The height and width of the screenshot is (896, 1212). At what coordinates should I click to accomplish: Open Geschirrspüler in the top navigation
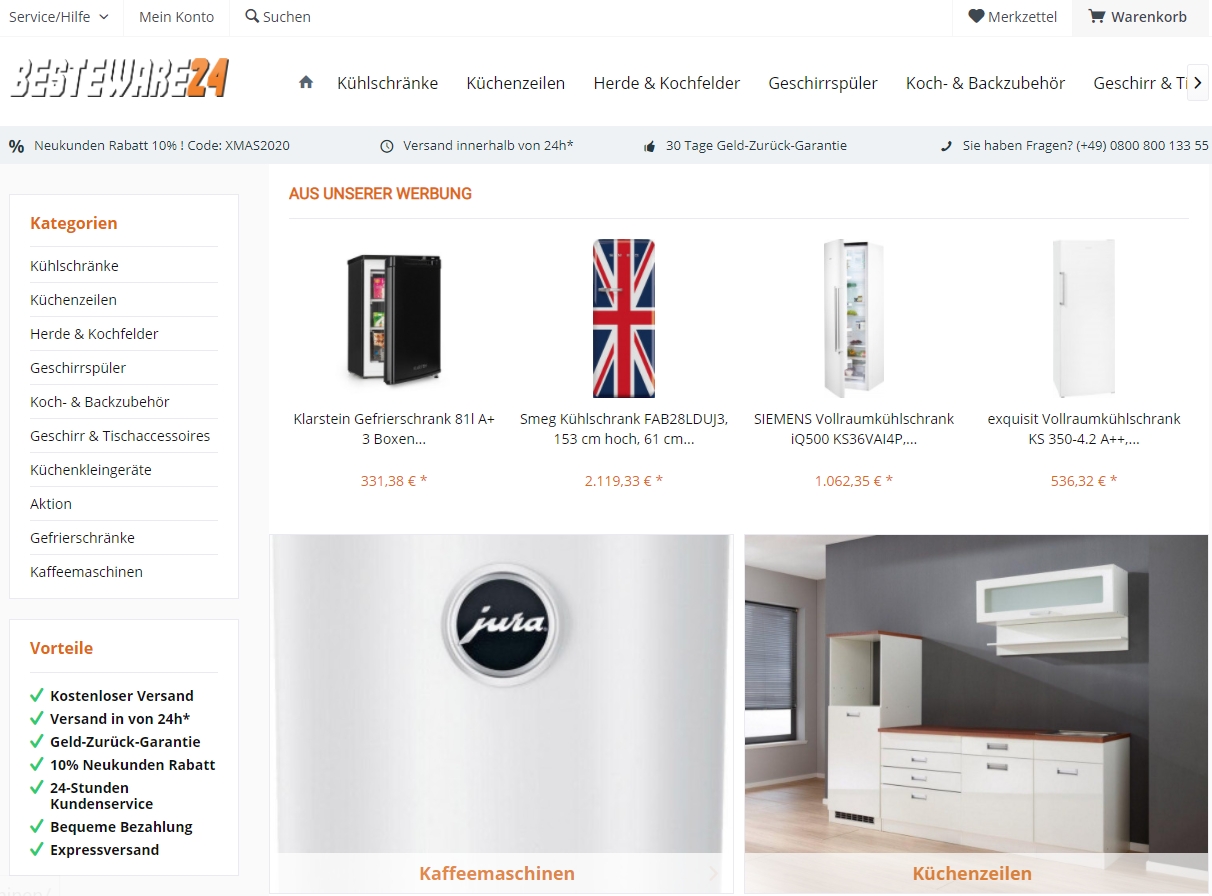(823, 83)
